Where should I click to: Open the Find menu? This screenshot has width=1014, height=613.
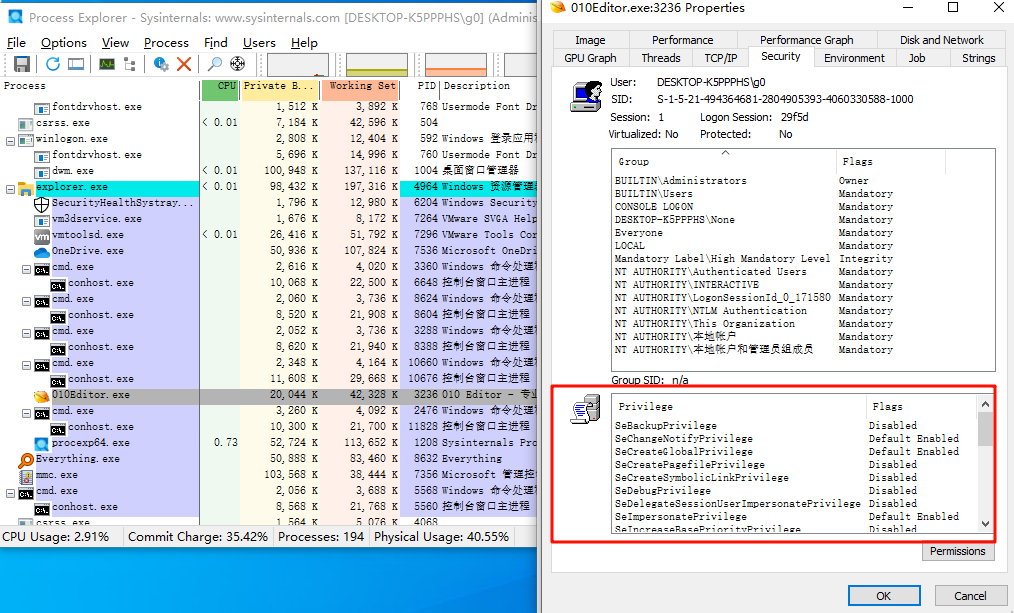click(215, 43)
